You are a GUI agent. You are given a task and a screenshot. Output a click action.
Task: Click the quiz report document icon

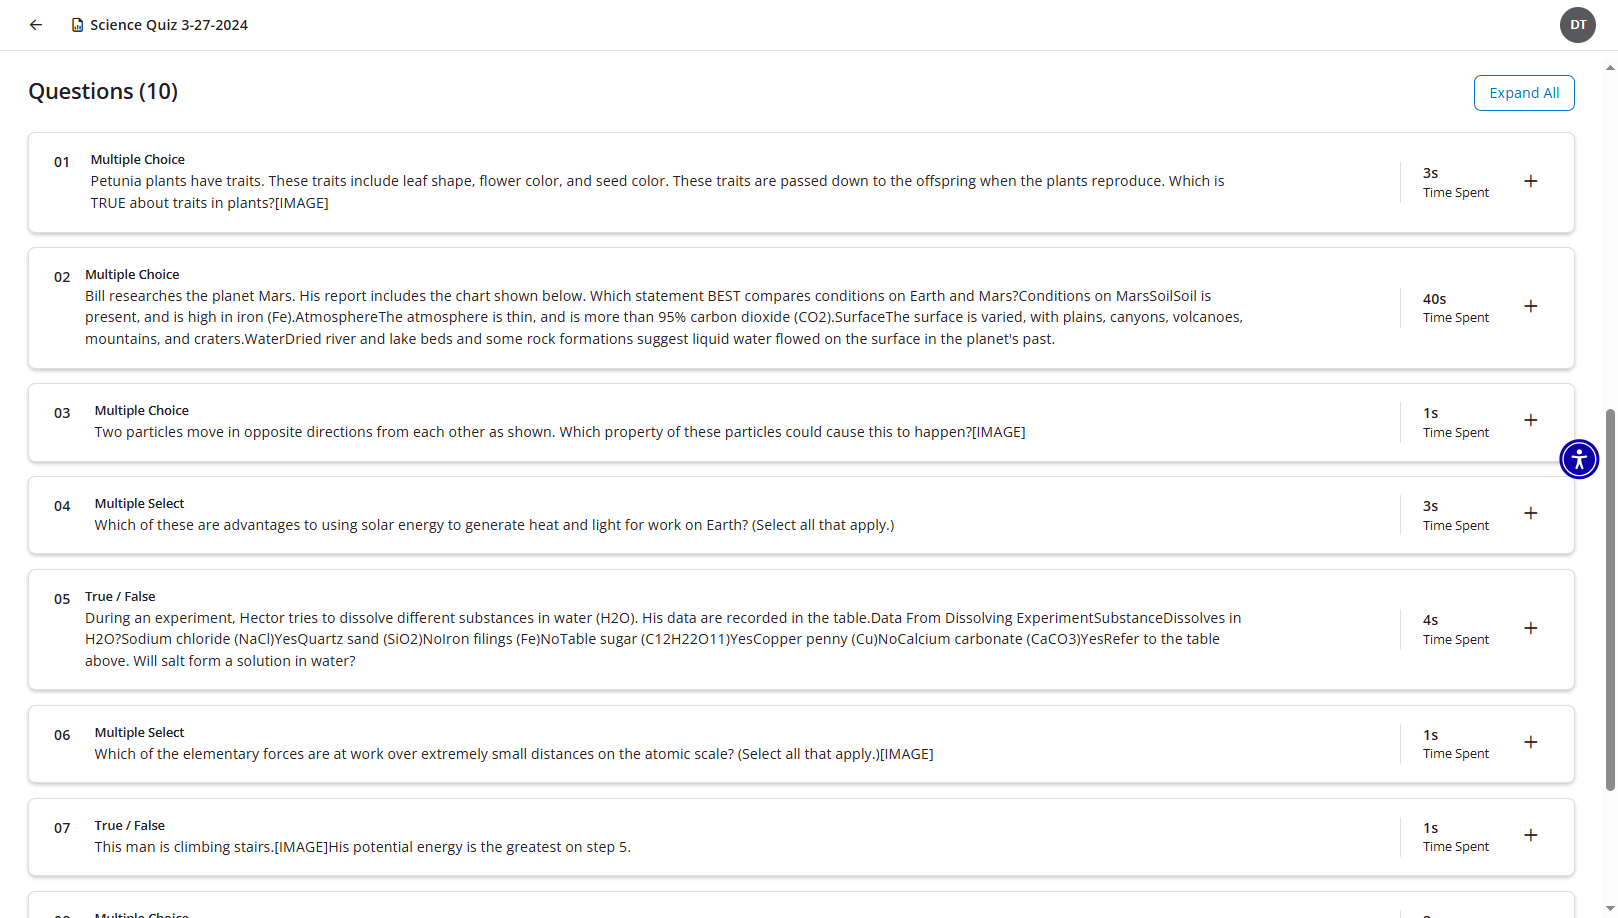[77, 24]
